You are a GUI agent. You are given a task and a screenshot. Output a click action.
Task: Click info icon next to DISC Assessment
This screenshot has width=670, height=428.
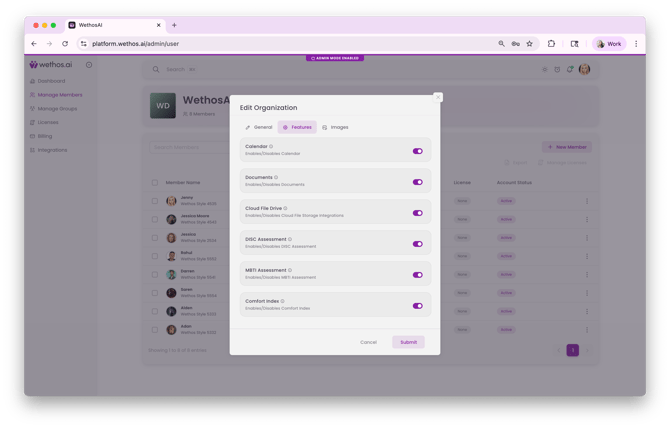click(290, 240)
